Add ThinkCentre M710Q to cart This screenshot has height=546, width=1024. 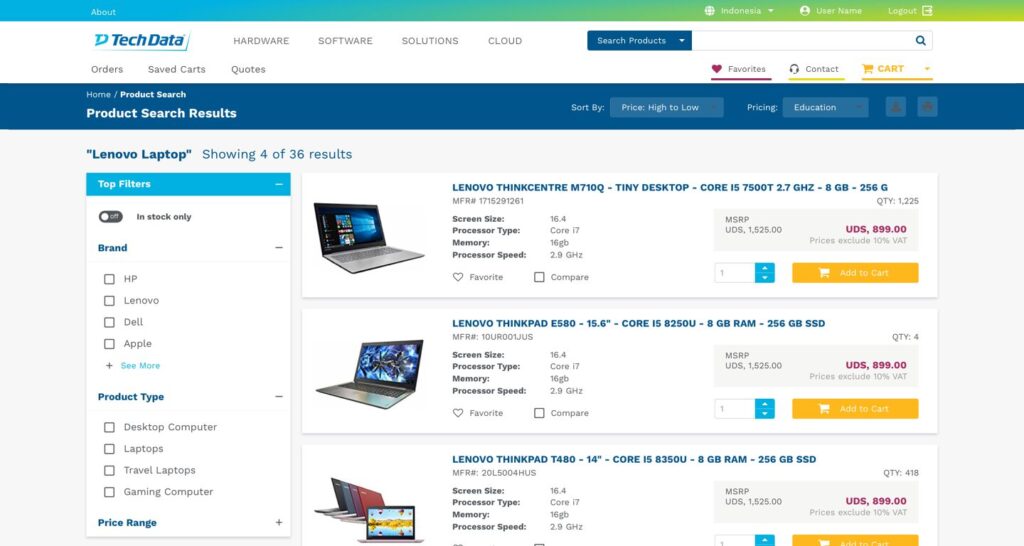coord(855,273)
